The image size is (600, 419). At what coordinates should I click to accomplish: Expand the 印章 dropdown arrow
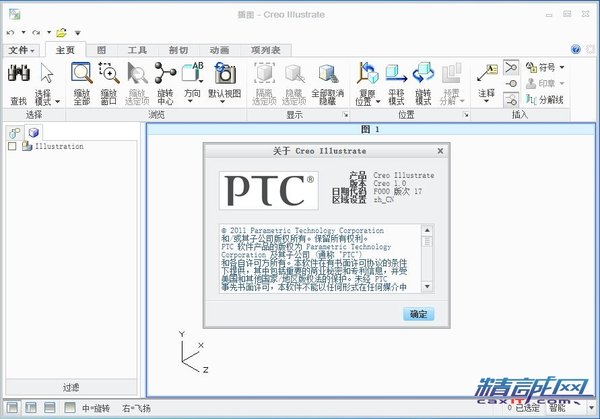pos(562,83)
